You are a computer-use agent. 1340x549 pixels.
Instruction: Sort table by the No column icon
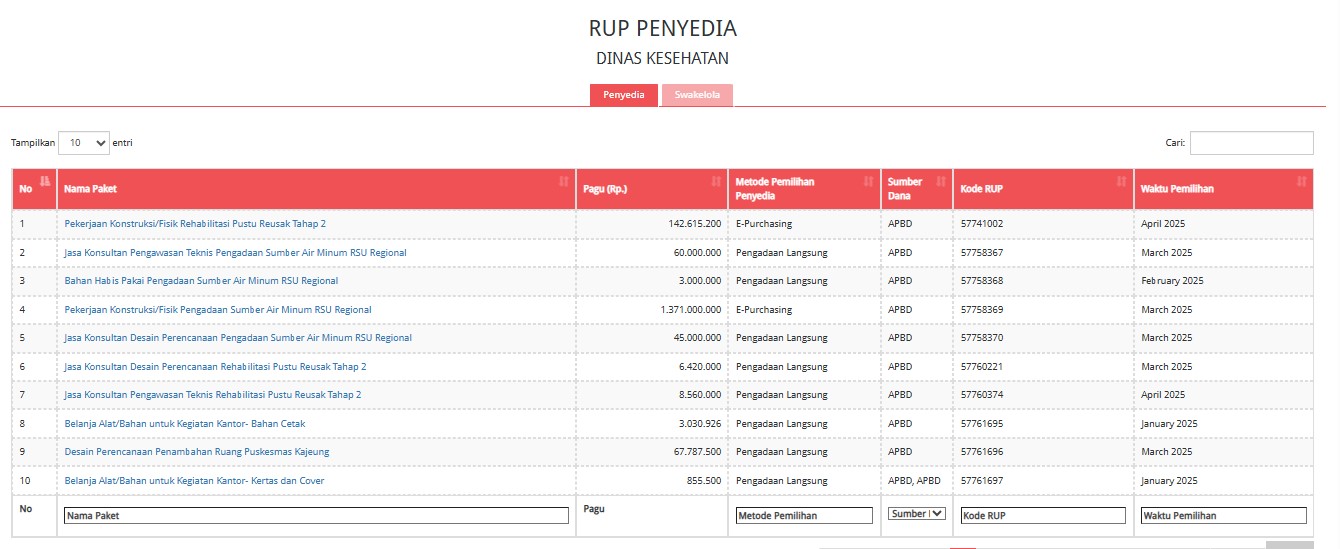click(45, 181)
